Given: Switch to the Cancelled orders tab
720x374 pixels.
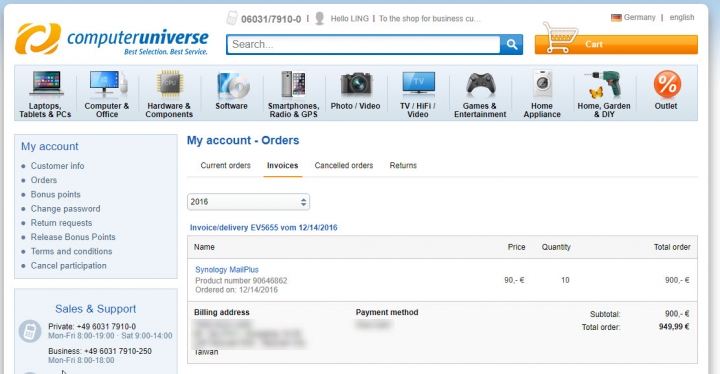Looking at the screenshot, I should coord(344,165).
